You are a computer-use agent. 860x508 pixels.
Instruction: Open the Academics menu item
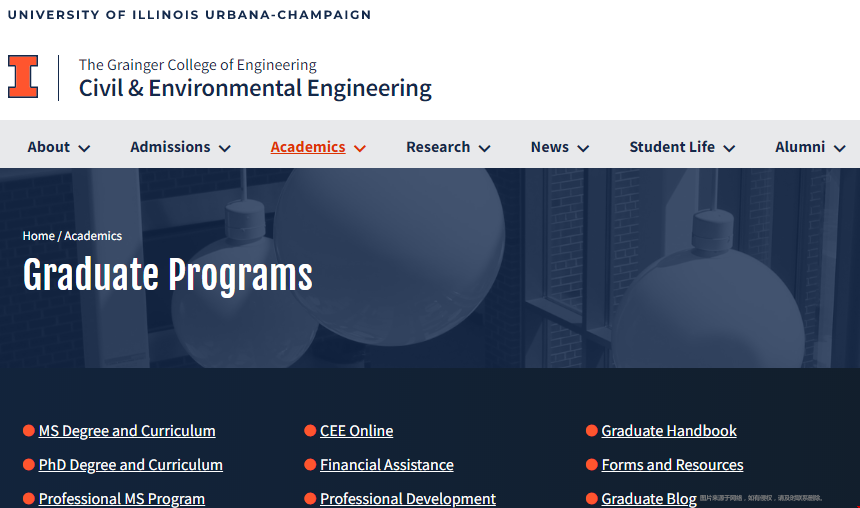(x=308, y=147)
